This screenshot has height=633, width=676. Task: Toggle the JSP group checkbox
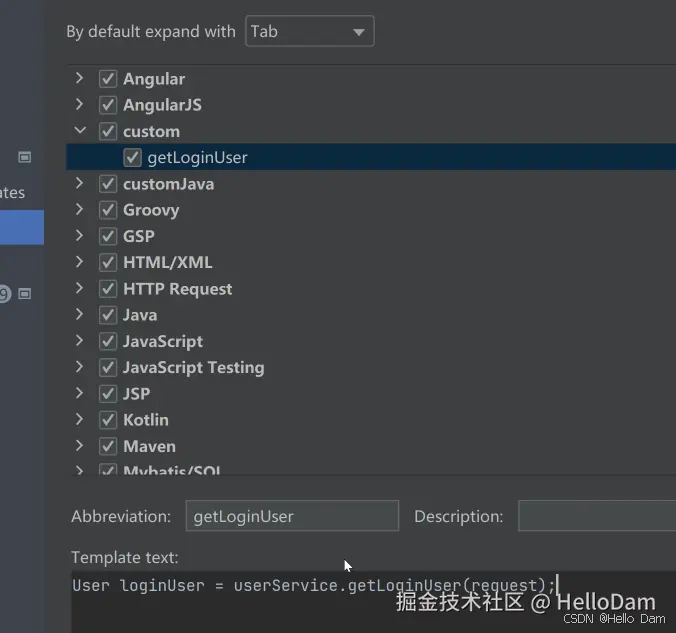[x=108, y=394]
